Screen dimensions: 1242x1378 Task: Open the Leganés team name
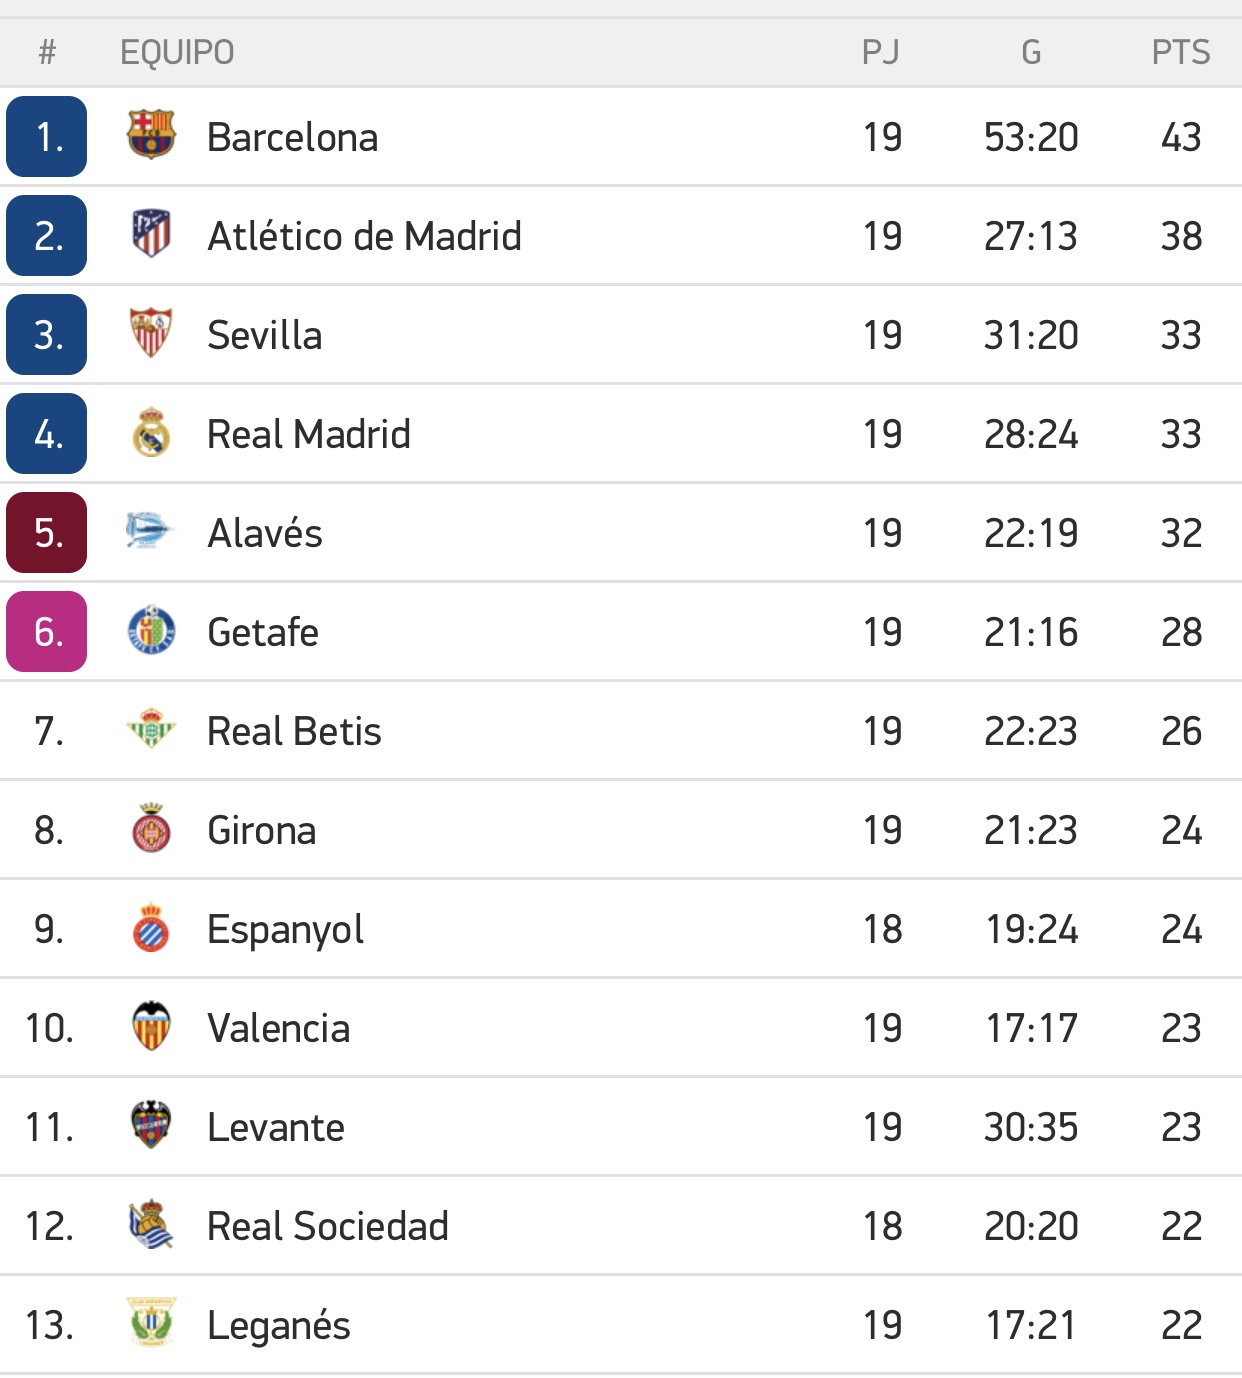[278, 1325]
